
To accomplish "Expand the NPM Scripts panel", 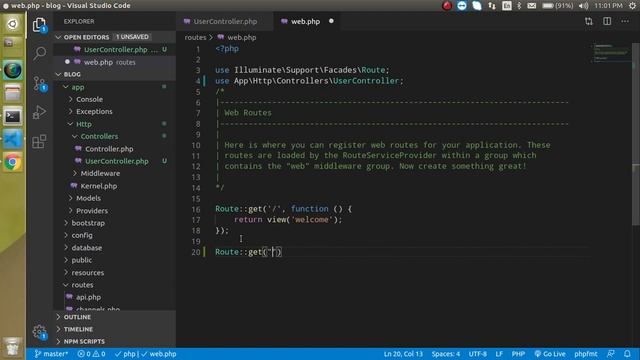I will (115, 341).
